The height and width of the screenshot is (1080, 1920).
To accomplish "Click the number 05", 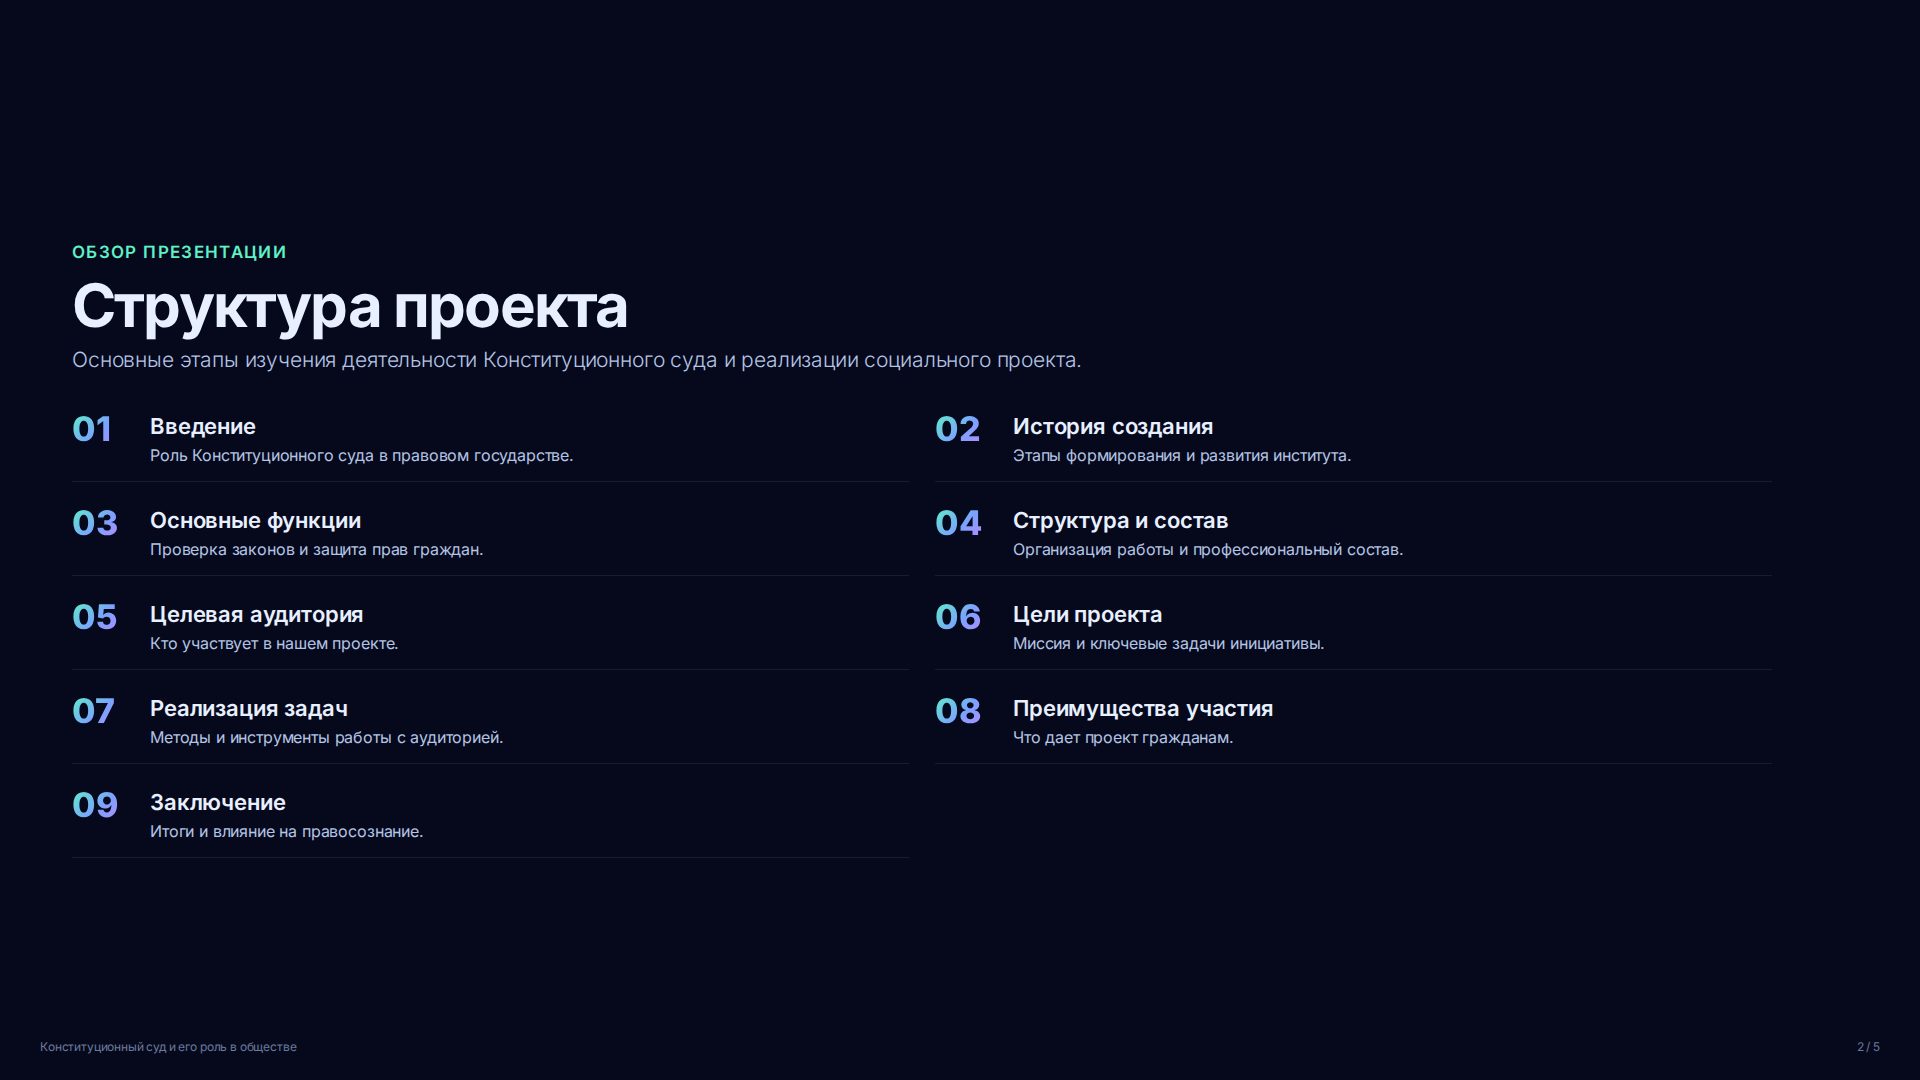I will 94,617.
